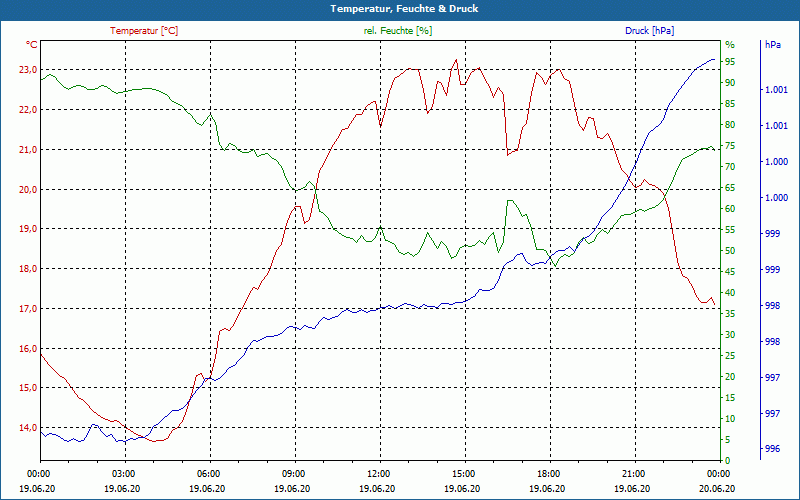Click the green '65' humidity tick label
Viewport: 800px width, 500px height.
pyautogui.click(x=730, y=188)
